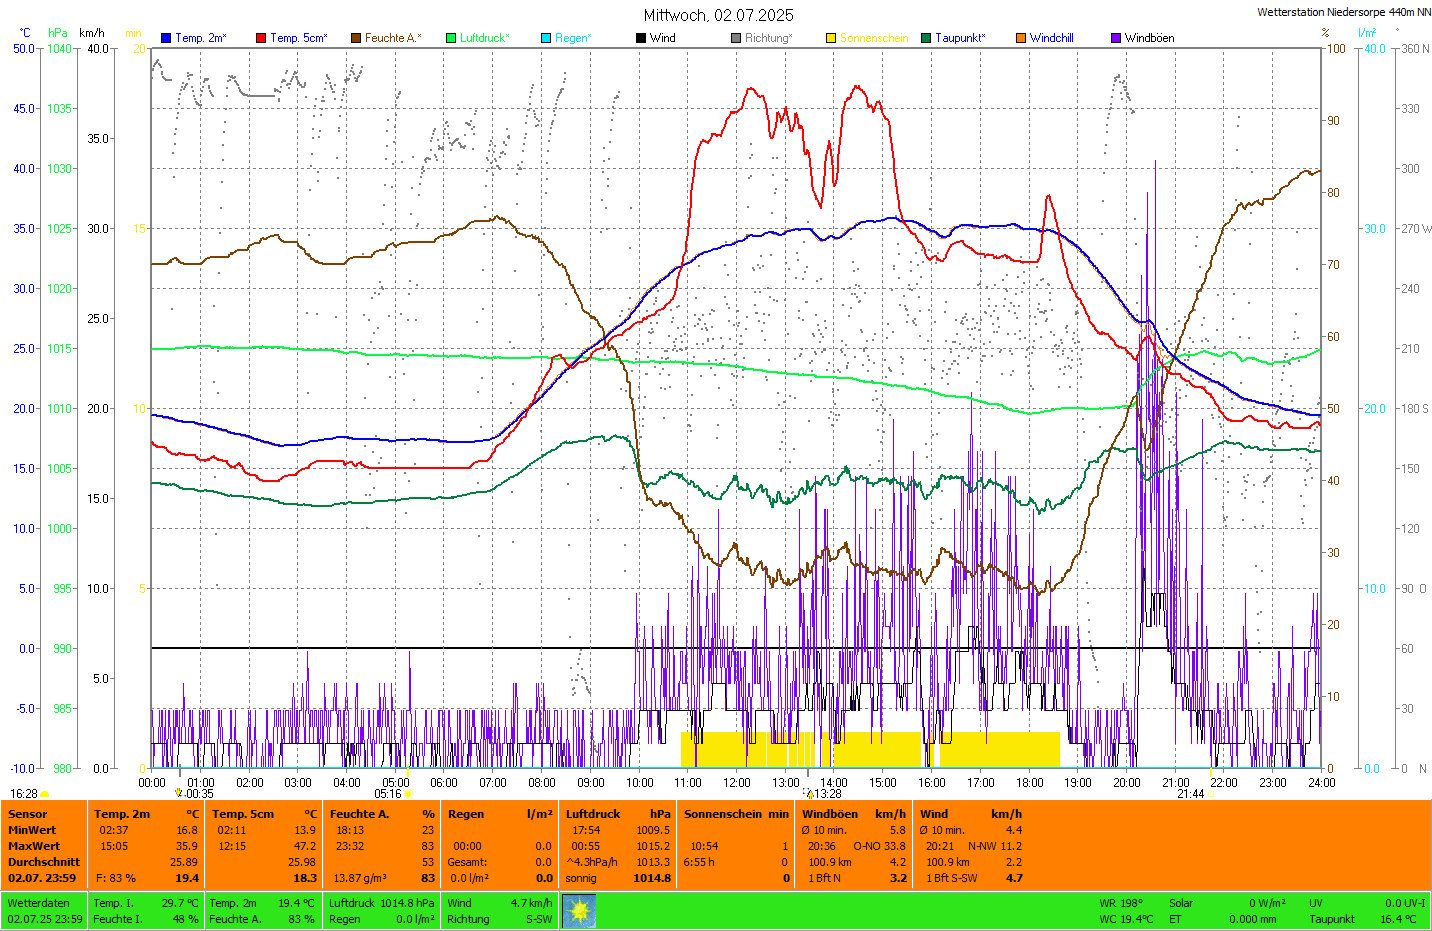The image size is (1432, 931).
Task: Select the Taupunkt legend label
Action: [959, 38]
